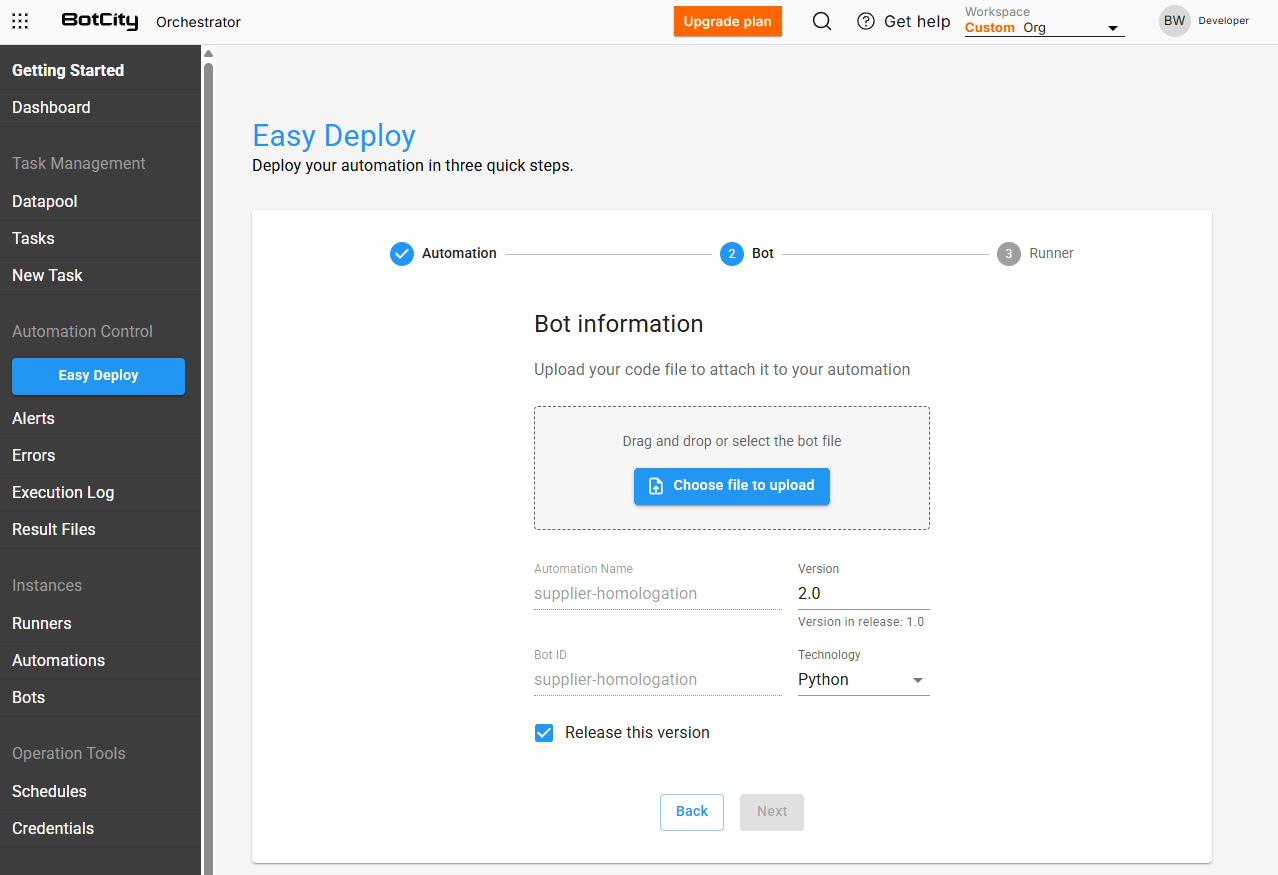Viewport: 1278px width, 875px height.
Task: Open Alerts in the sidebar
Action: [100, 419]
